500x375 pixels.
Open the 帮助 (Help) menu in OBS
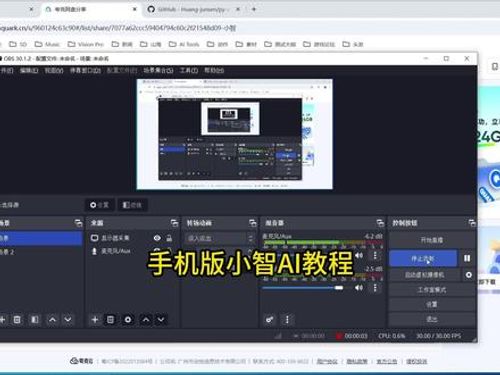tap(214, 70)
